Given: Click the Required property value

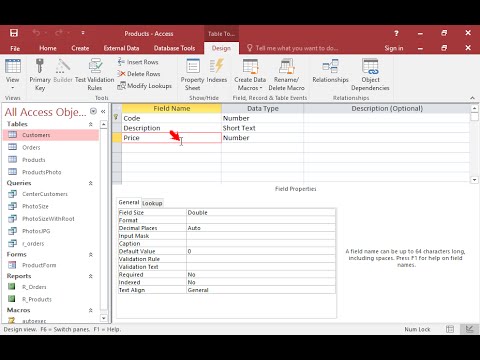Looking at the screenshot, I should [x=261, y=275].
